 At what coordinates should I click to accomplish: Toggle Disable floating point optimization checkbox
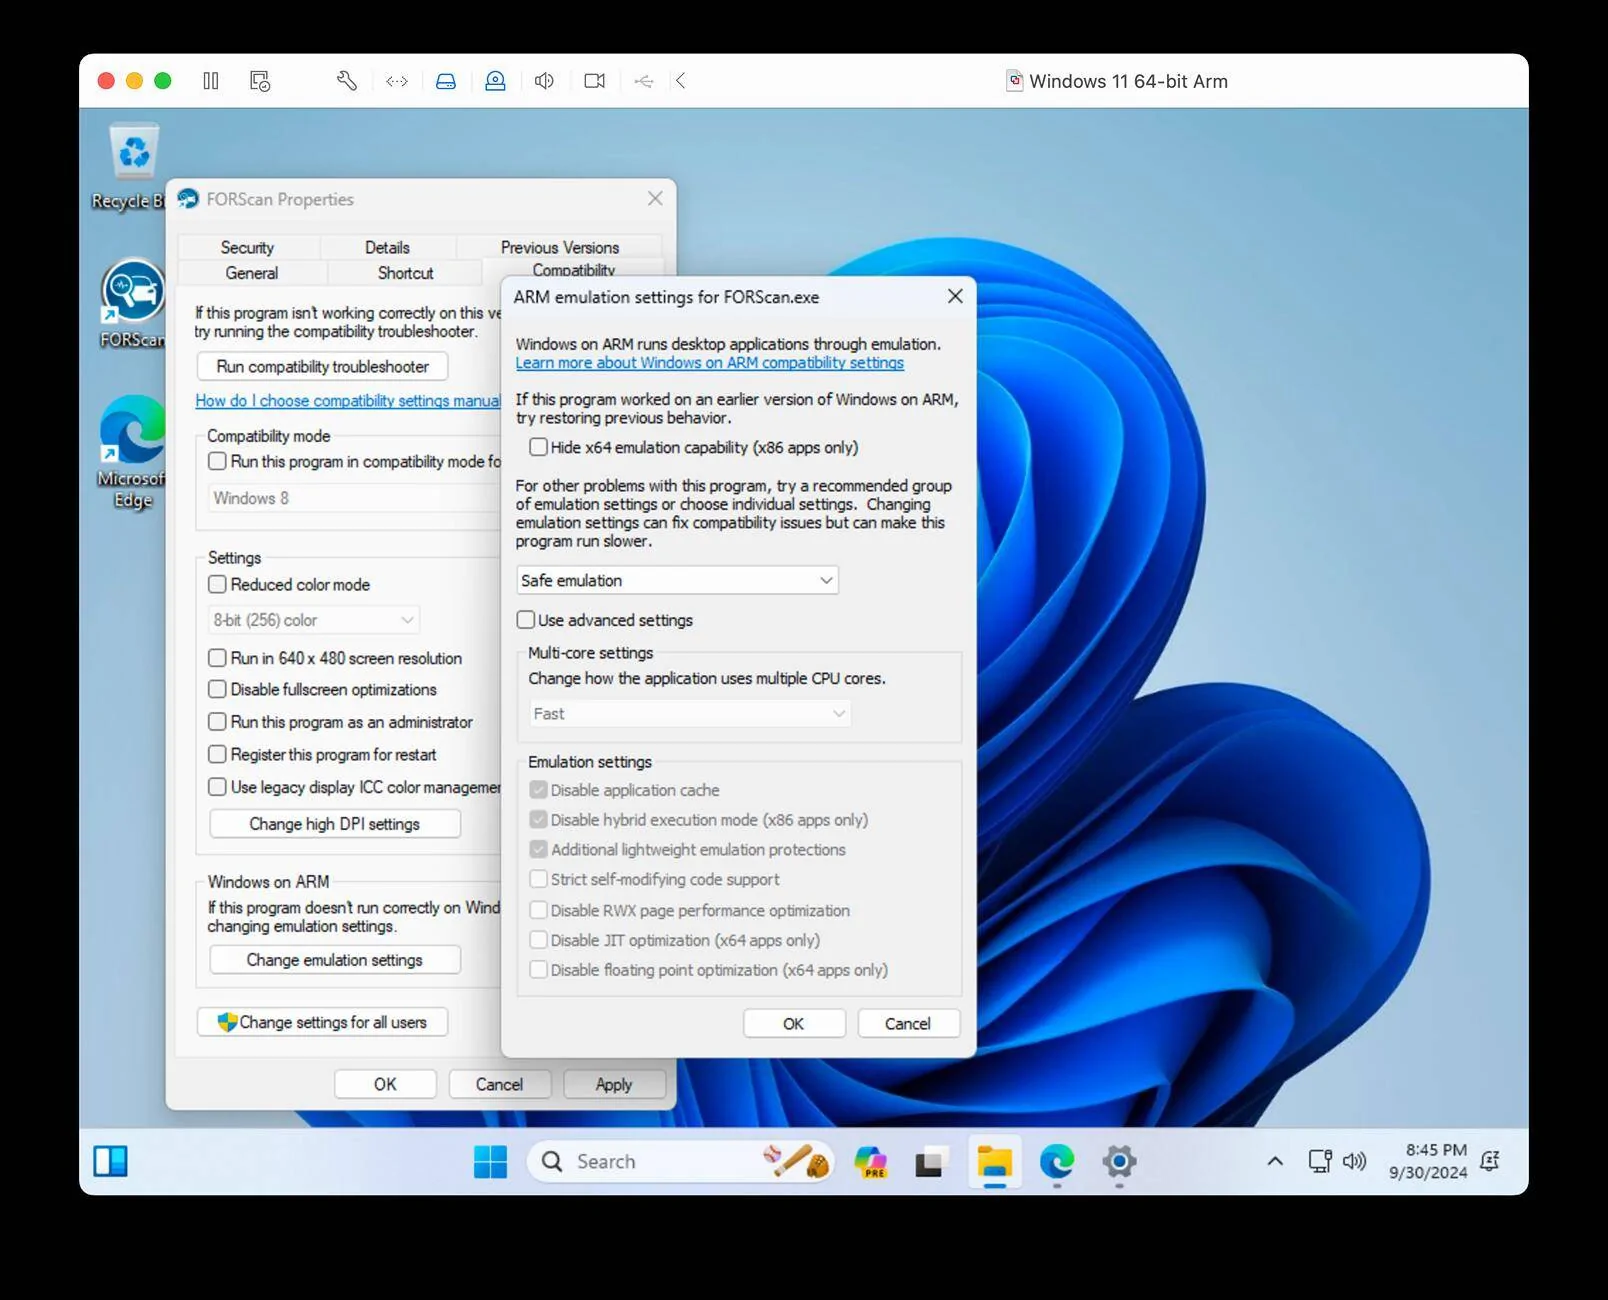pos(538,970)
